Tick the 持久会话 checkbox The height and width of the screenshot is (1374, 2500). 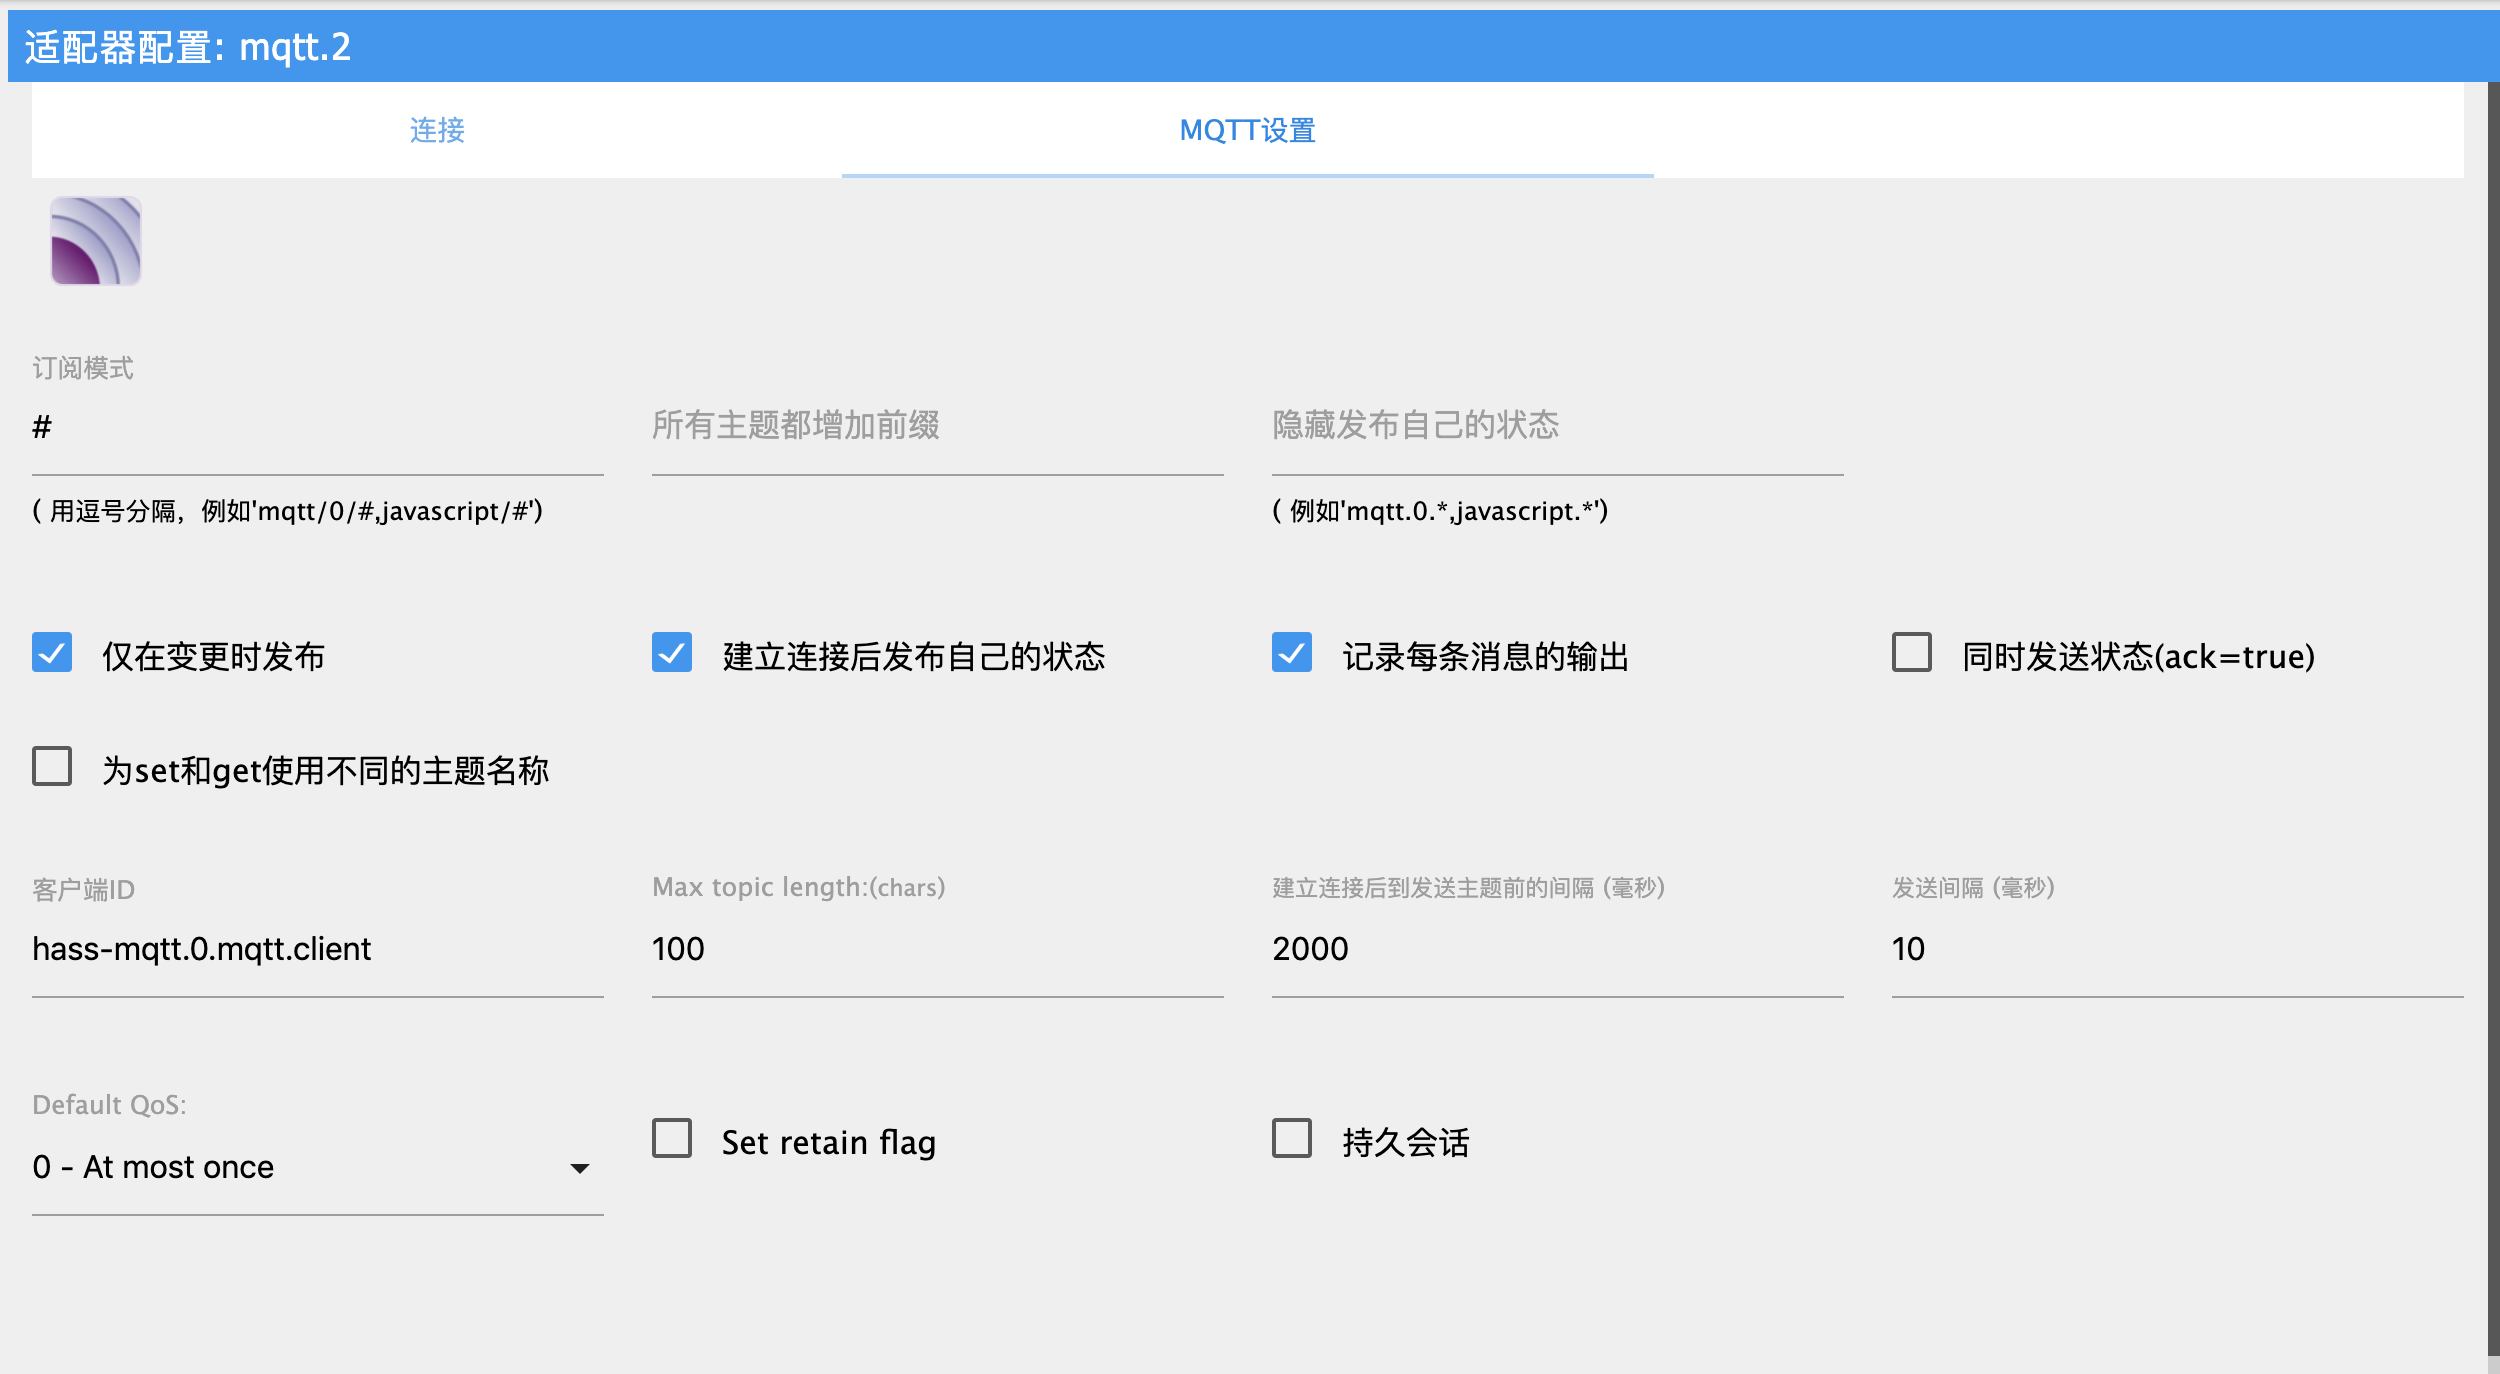click(x=1292, y=1139)
